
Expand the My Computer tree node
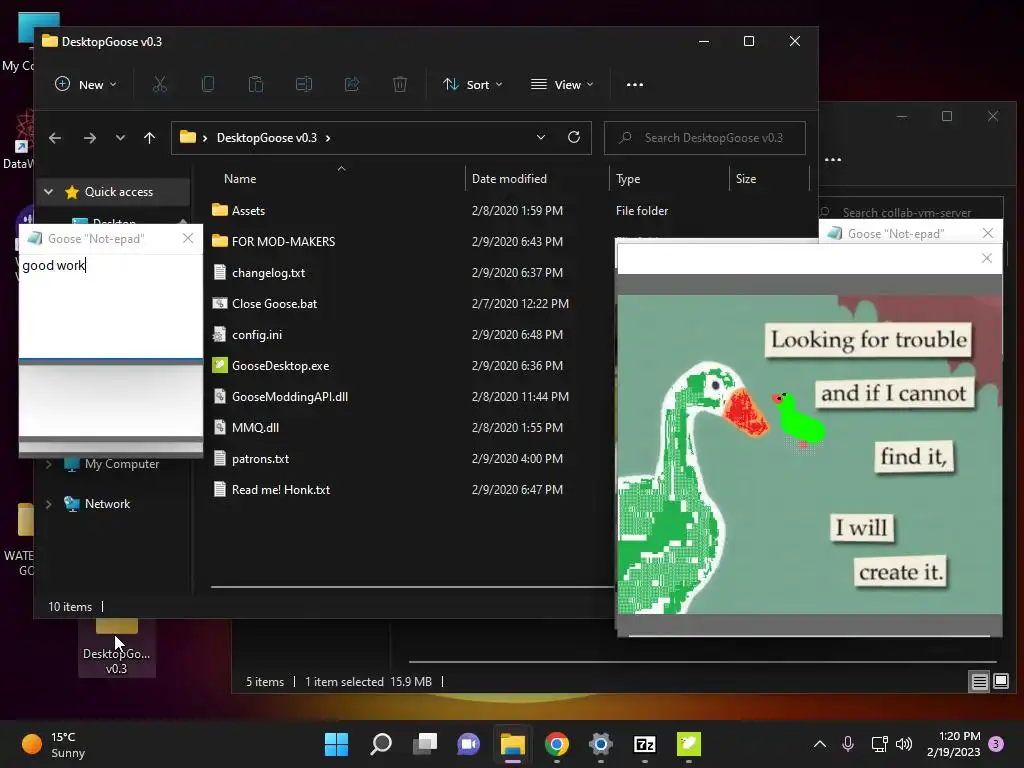coord(48,464)
